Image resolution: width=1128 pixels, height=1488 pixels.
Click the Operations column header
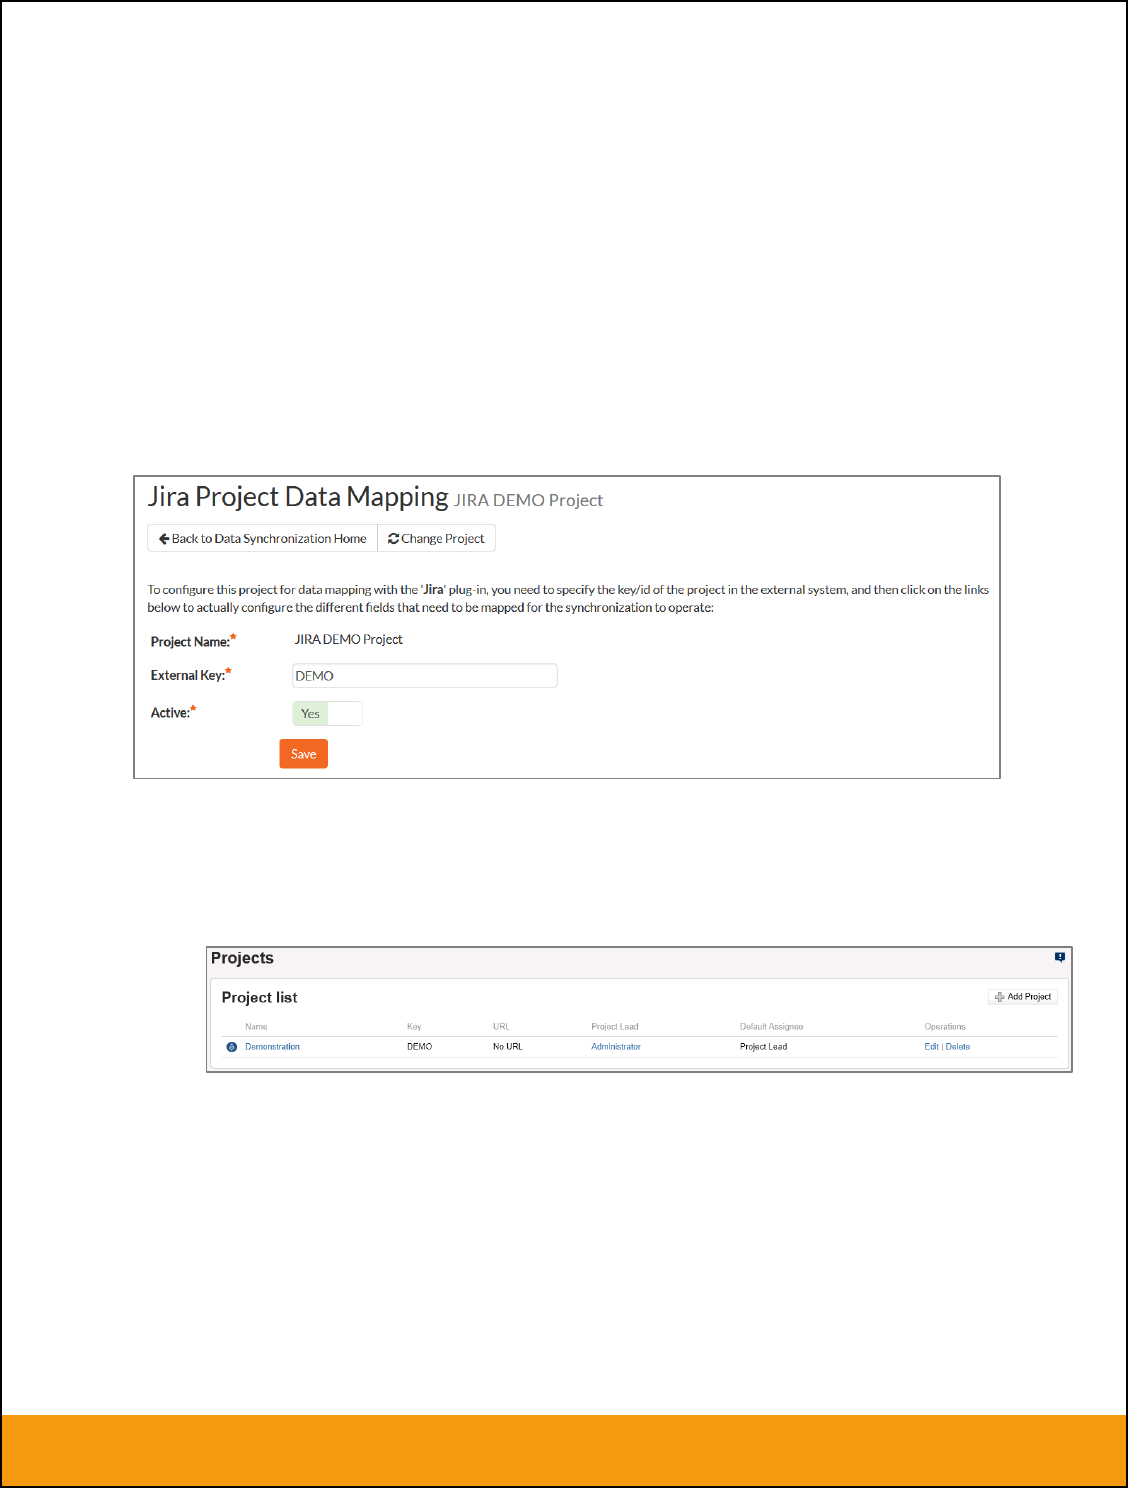(x=945, y=1027)
